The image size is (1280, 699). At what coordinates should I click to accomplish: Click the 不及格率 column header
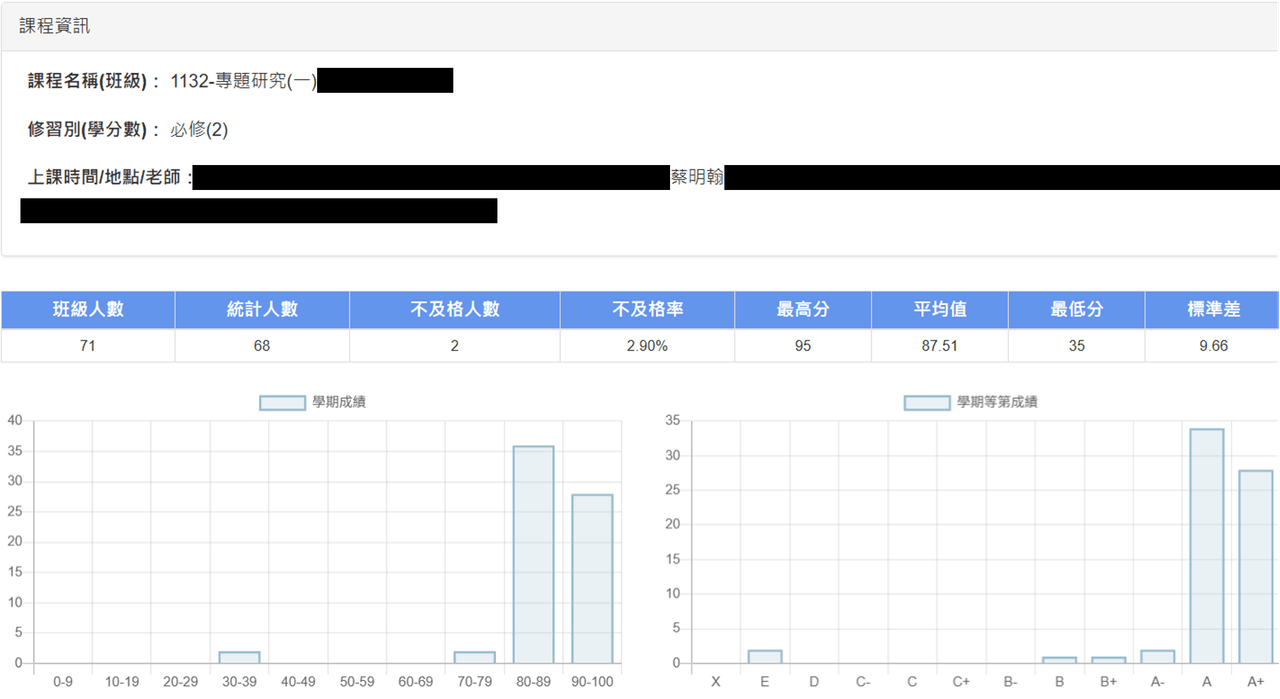pos(647,310)
